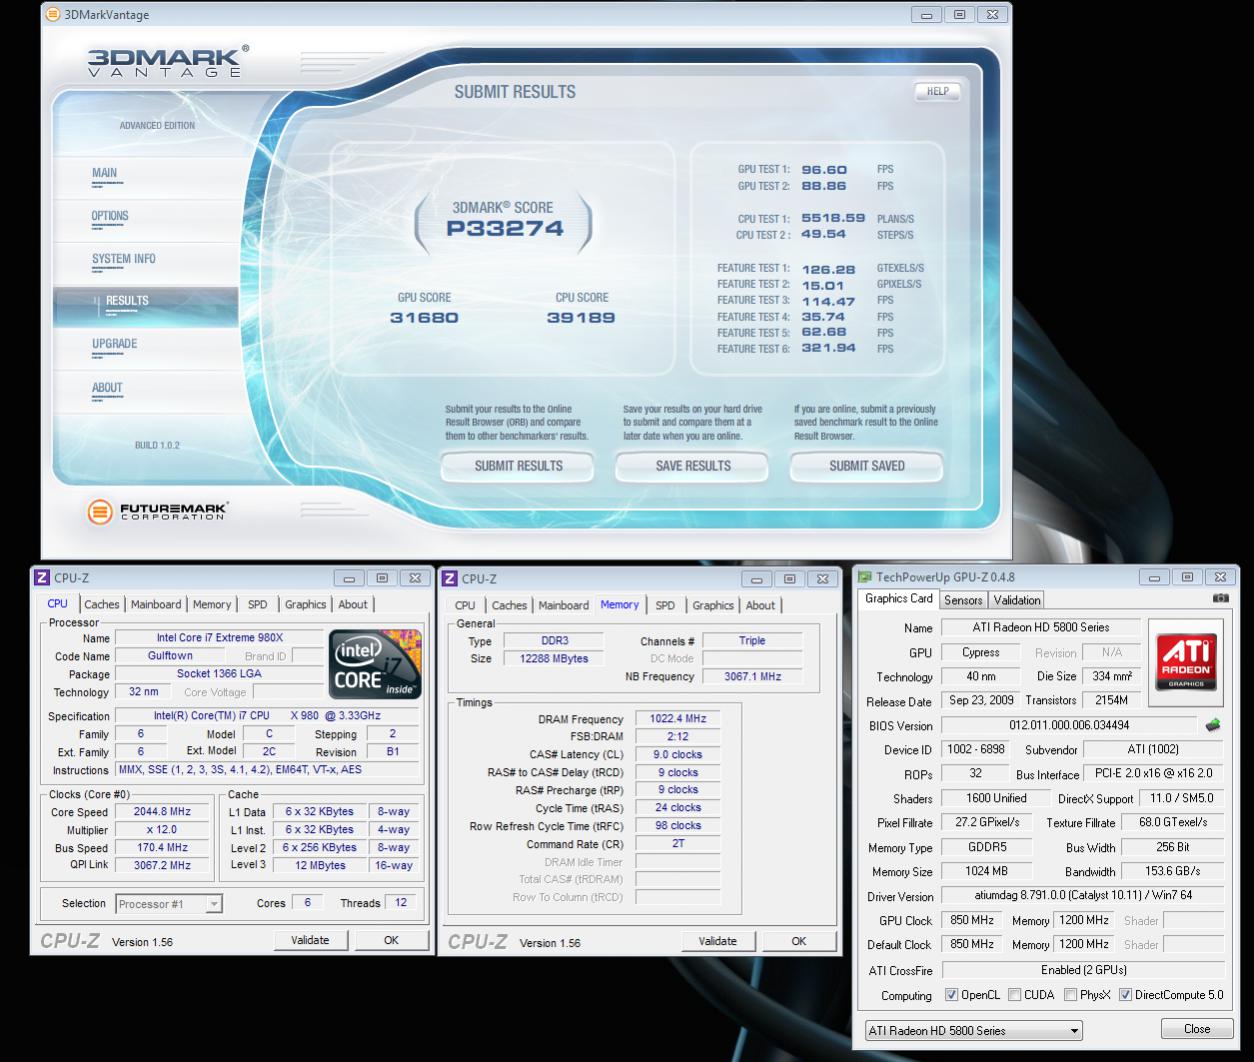
Task: Click the Close button in GPU-Z
Action: coord(1197,1029)
